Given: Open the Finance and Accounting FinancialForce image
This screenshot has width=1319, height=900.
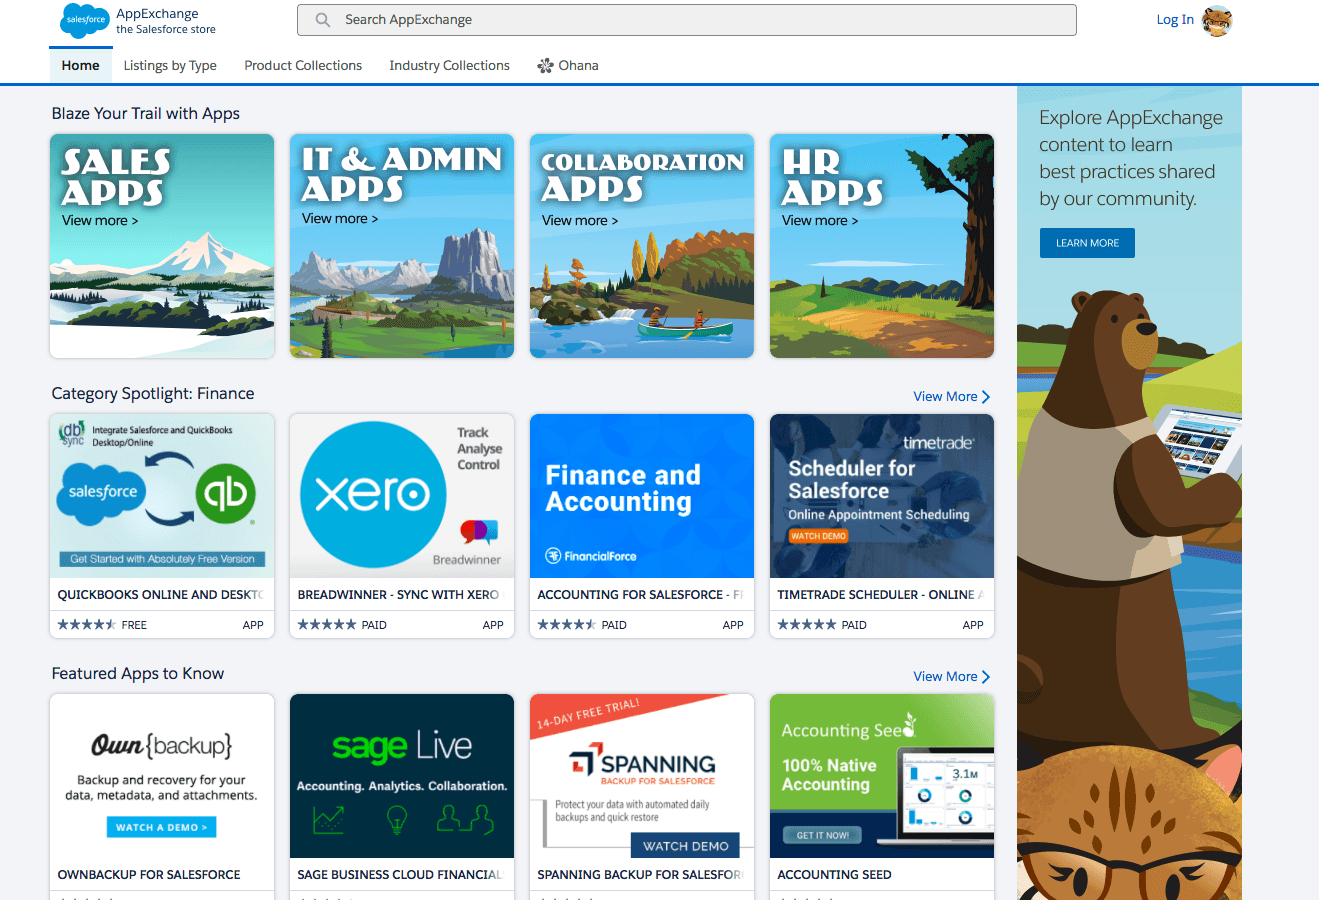Looking at the screenshot, I should [642, 496].
